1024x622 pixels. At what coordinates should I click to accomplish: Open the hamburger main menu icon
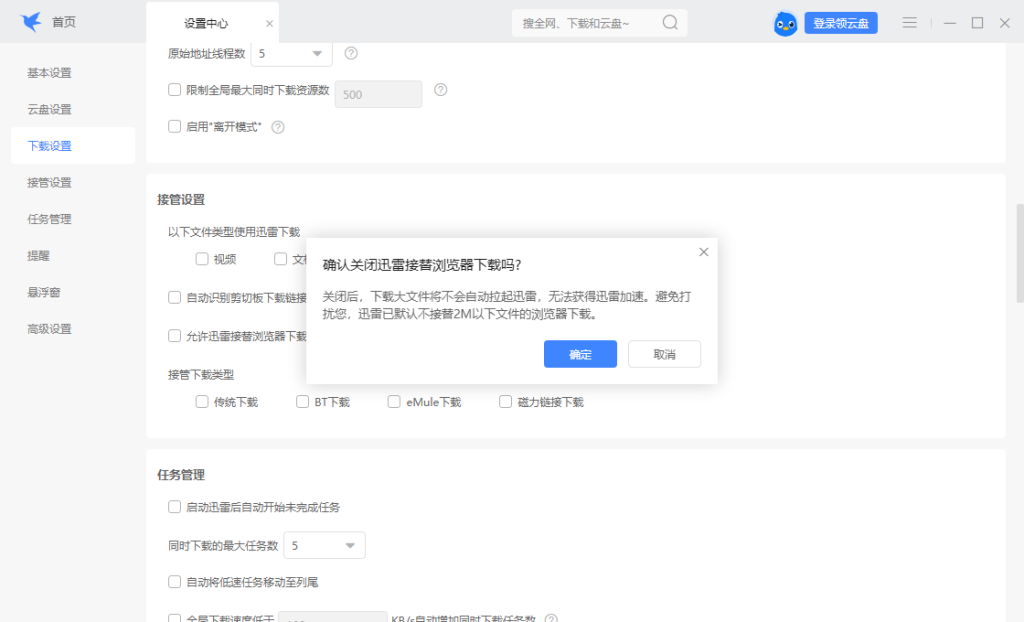[909, 22]
